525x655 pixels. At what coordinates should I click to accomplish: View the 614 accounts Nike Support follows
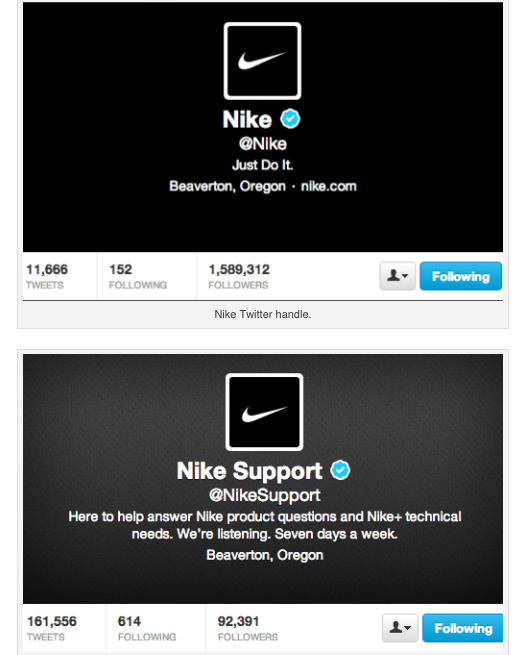click(x=147, y=628)
